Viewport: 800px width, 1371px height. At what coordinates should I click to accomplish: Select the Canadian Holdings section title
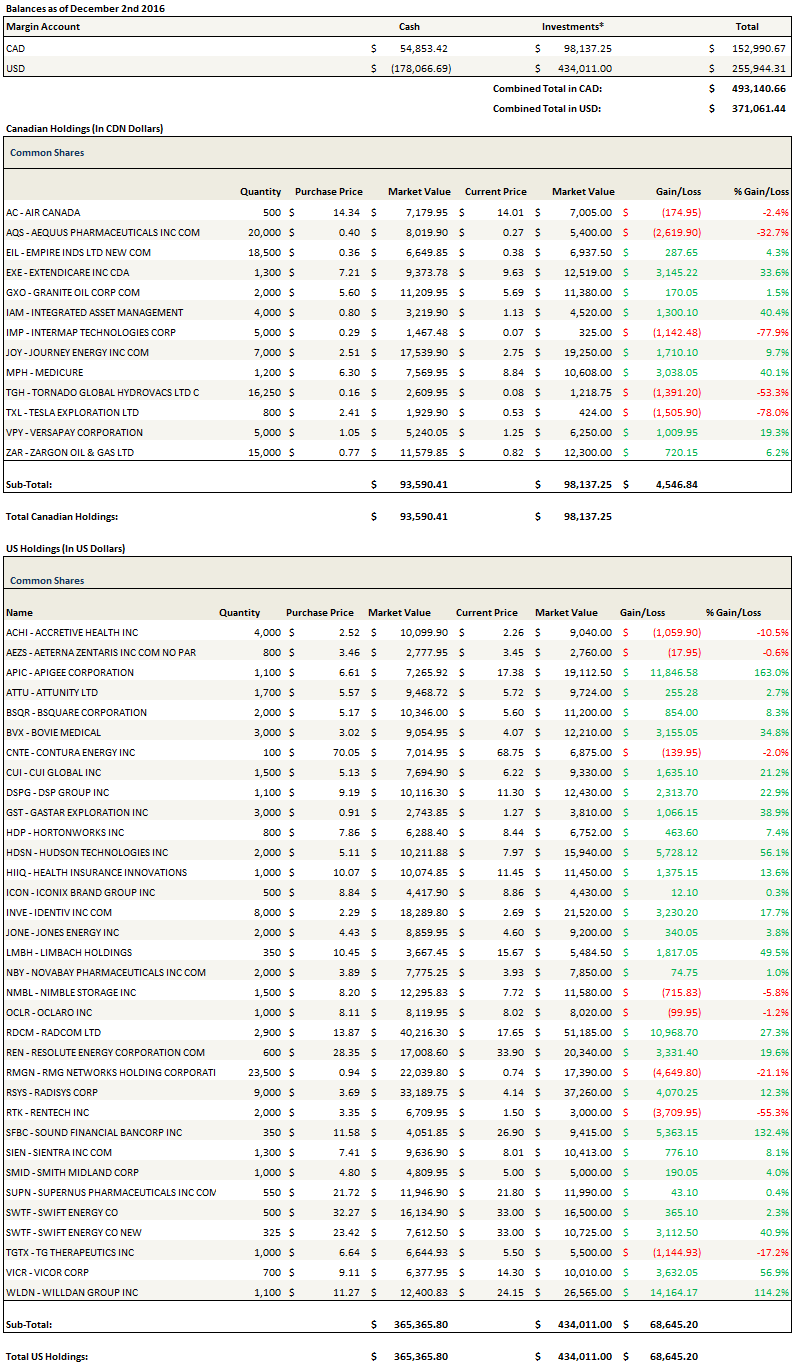84,128
